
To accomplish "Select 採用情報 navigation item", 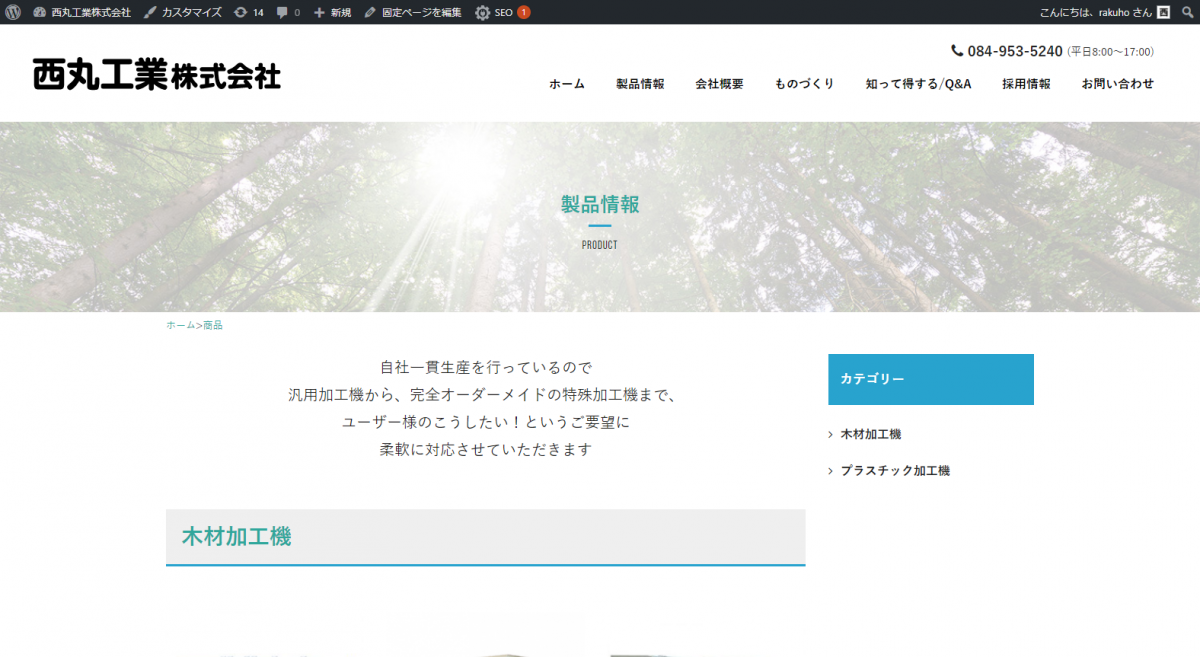I will click(1026, 84).
